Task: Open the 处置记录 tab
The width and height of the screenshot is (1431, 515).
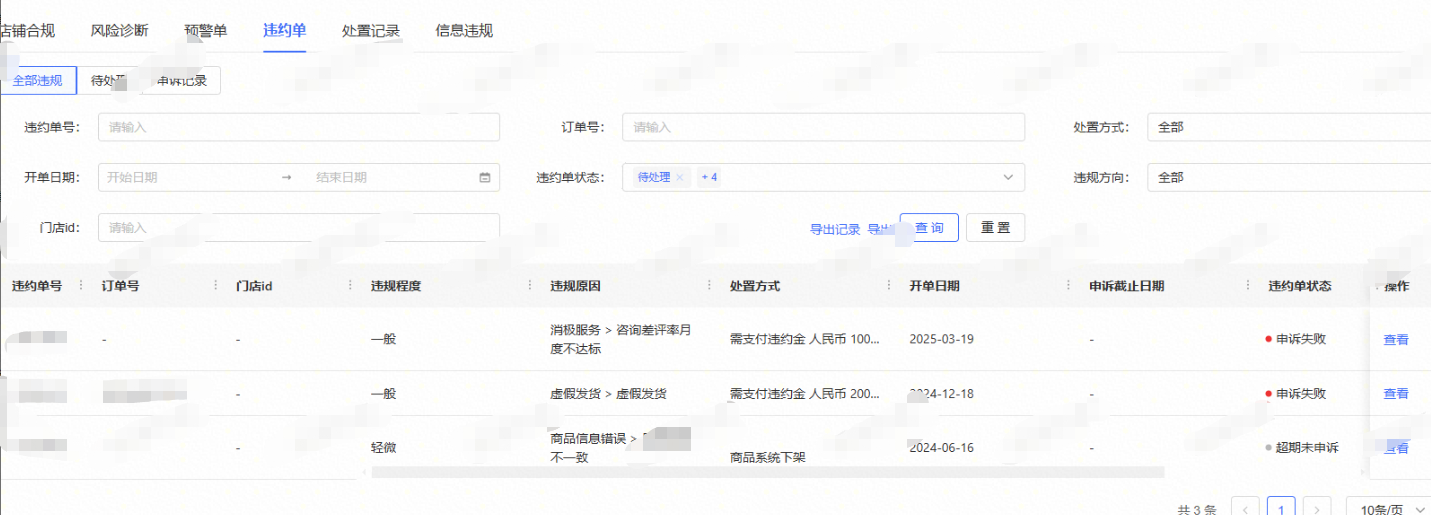Action: pos(370,30)
